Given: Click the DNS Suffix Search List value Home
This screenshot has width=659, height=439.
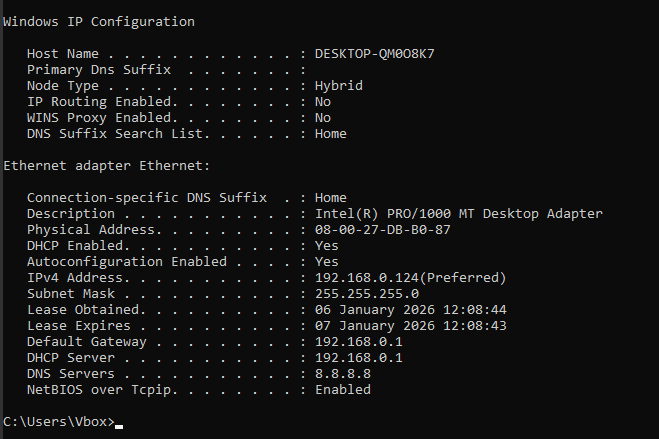Looking at the screenshot, I should click(x=331, y=133).
